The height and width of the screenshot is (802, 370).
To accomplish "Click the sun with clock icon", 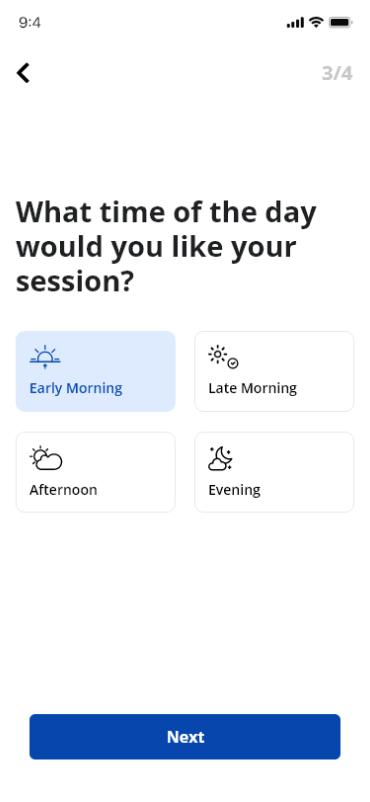I will [x=223, y=357].
